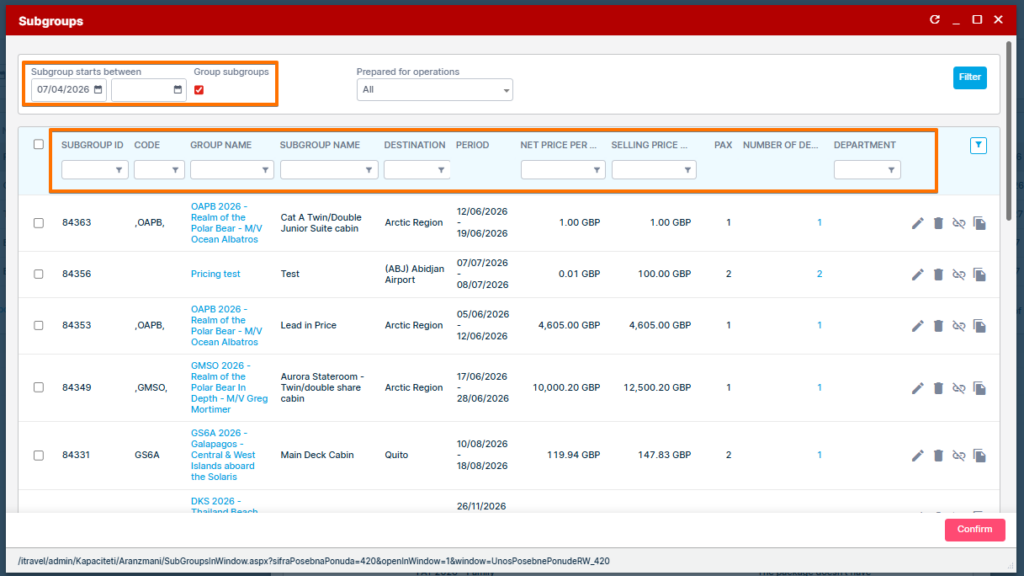Screen dimensions: 1024x576
Task: Open calendar picker for start date 07/04/2026
Action: click(99, 90)
